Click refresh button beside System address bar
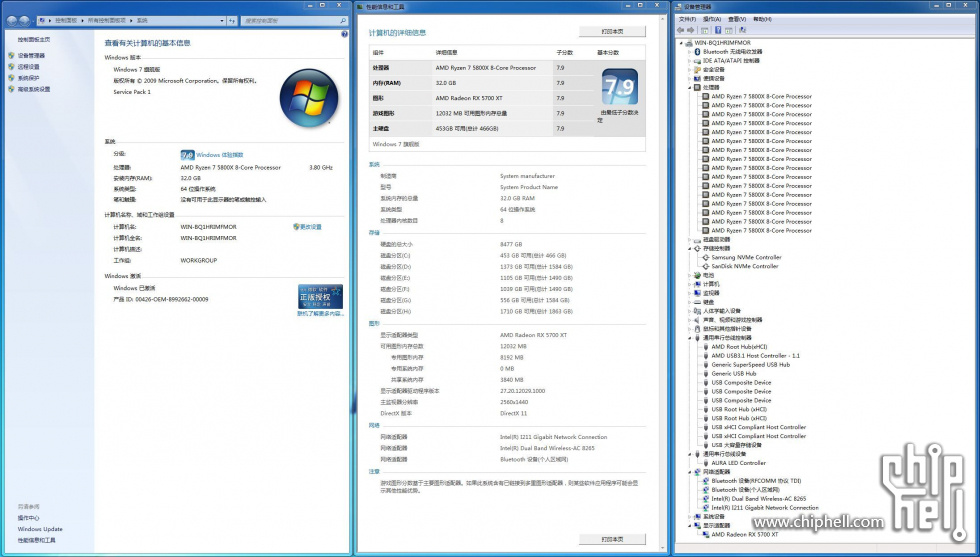 232,21
